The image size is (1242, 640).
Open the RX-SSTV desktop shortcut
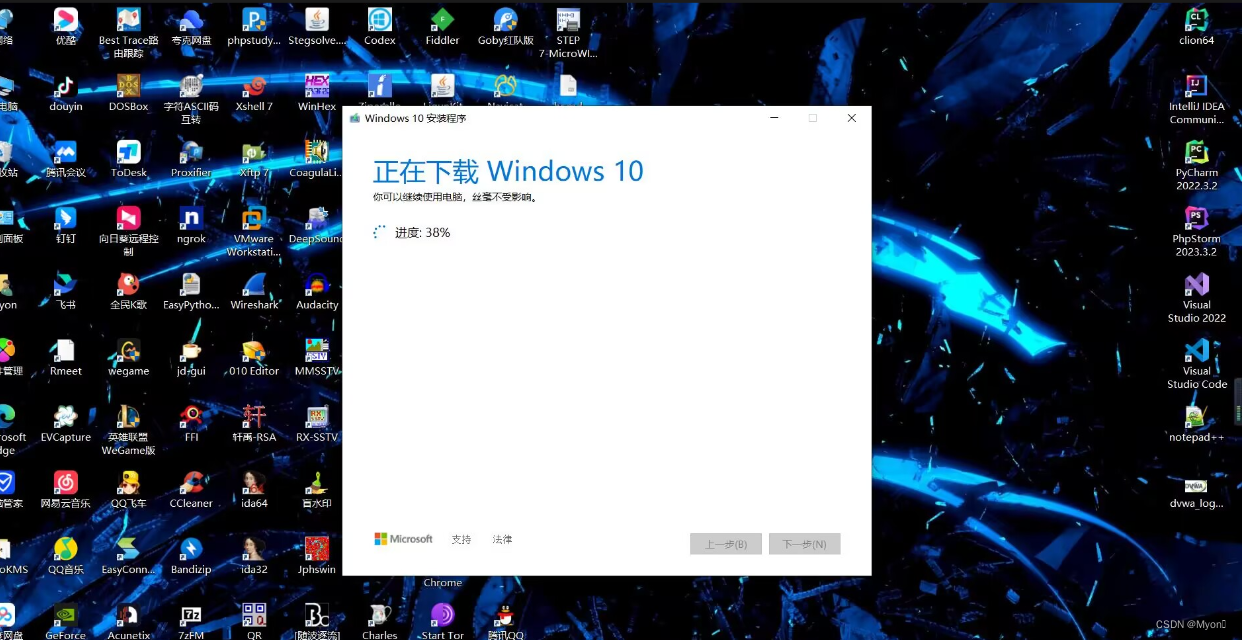[x=317, y=423]
